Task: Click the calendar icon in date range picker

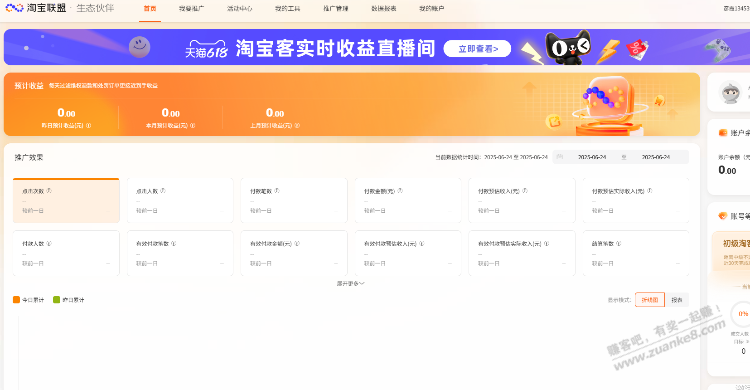Action: click(x=560, y=157)
